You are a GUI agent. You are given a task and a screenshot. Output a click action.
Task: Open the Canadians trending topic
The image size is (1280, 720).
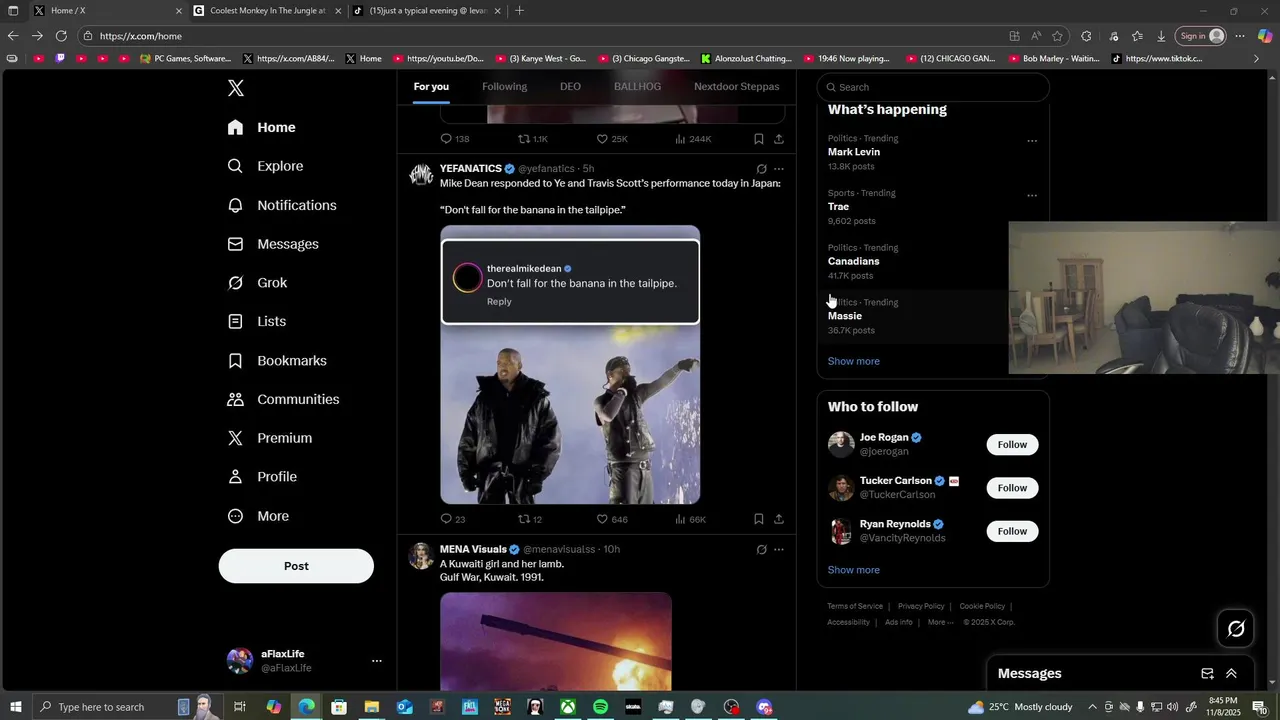[854, 261]
